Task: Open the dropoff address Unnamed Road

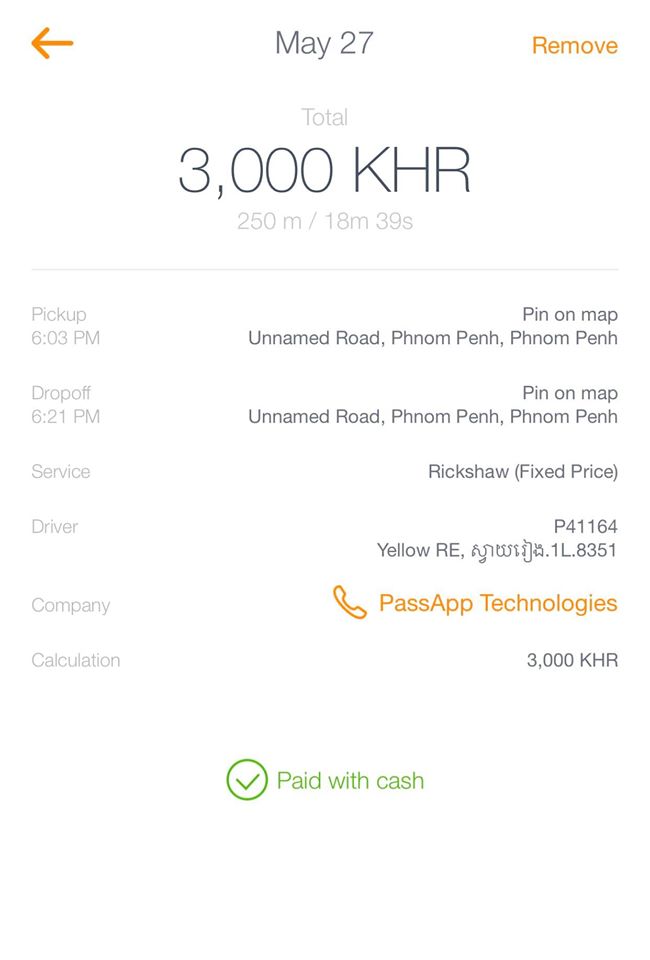Action: (x=433, y=416)
